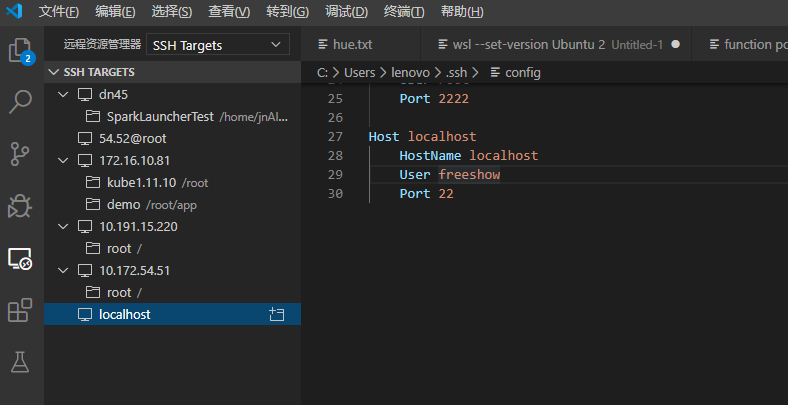Collapse the 10.191.15.220 host node
This screenshot has width=788, height=405.
click(64, 226)
